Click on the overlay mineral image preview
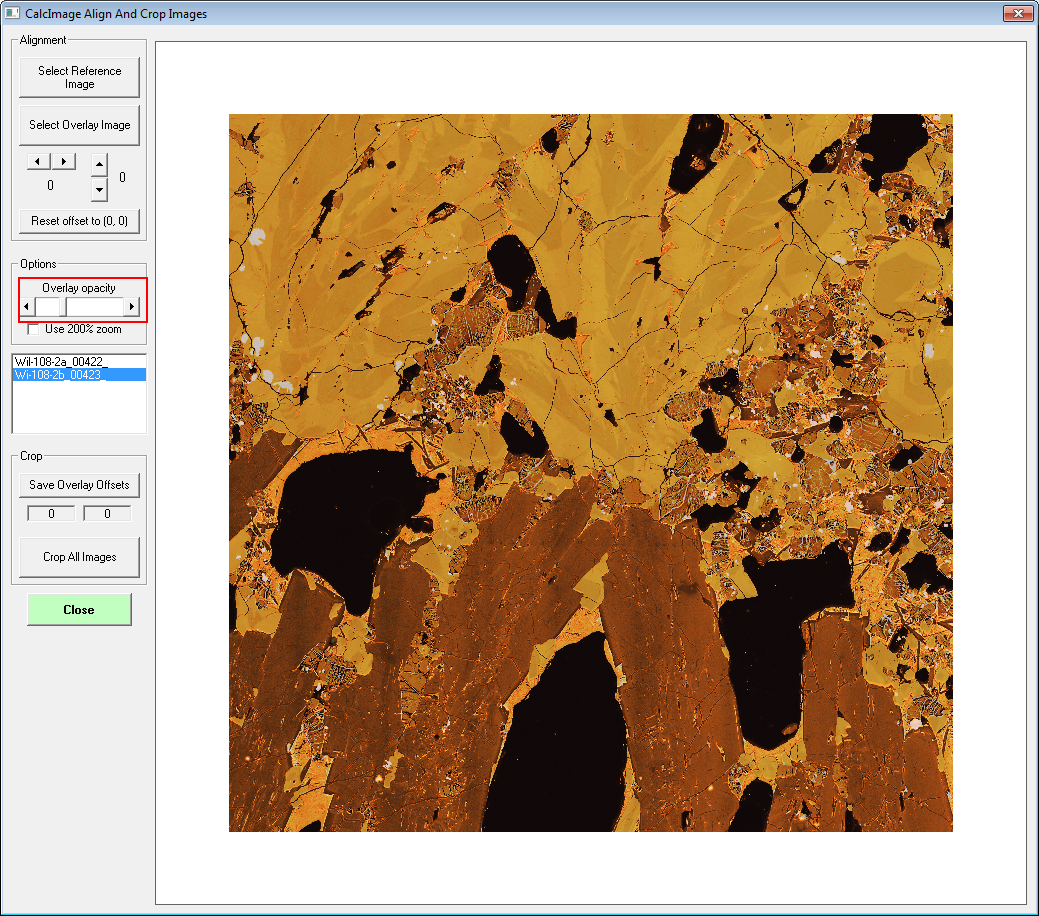 (x=590, y=472)
